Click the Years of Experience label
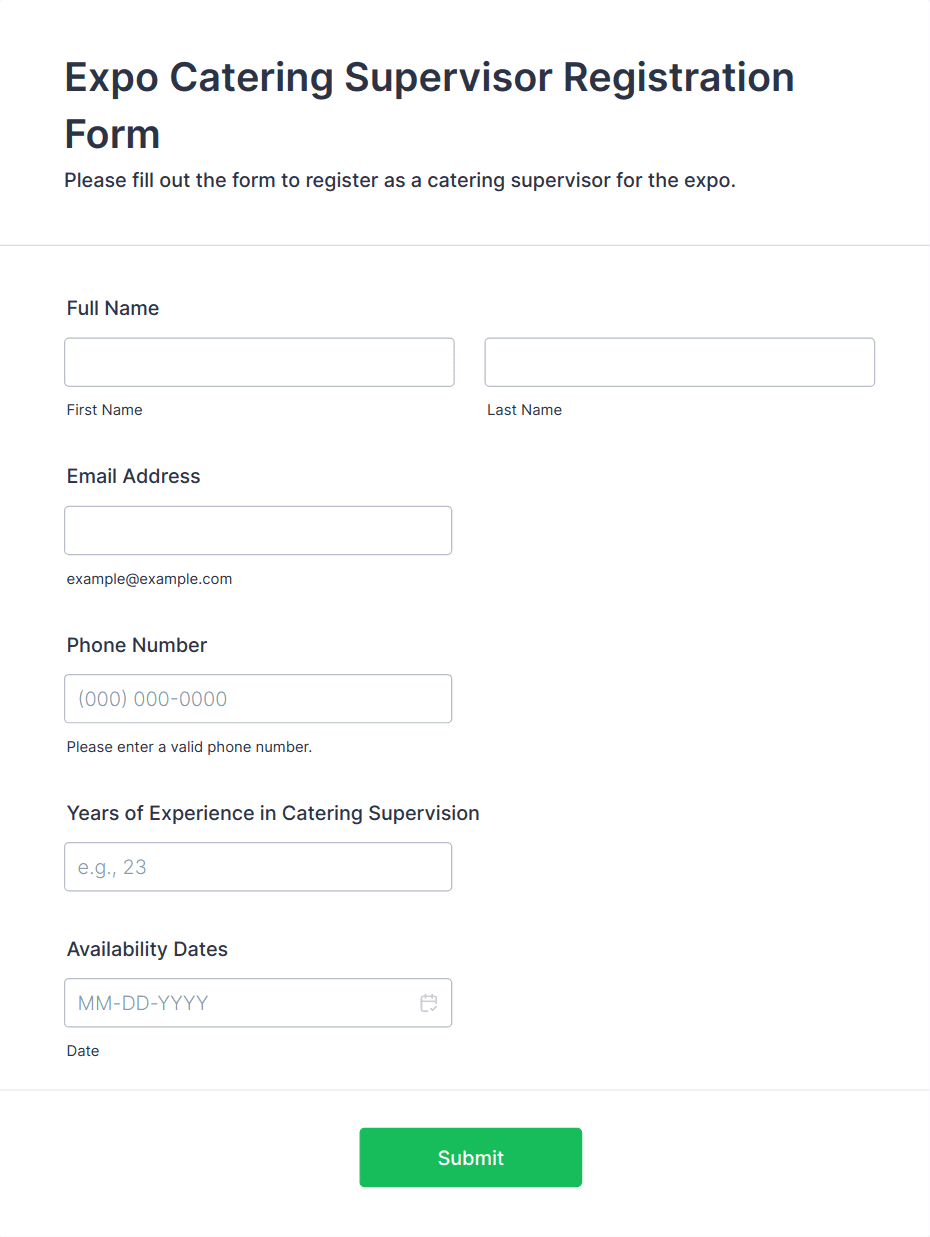 [x=273, y=813]
